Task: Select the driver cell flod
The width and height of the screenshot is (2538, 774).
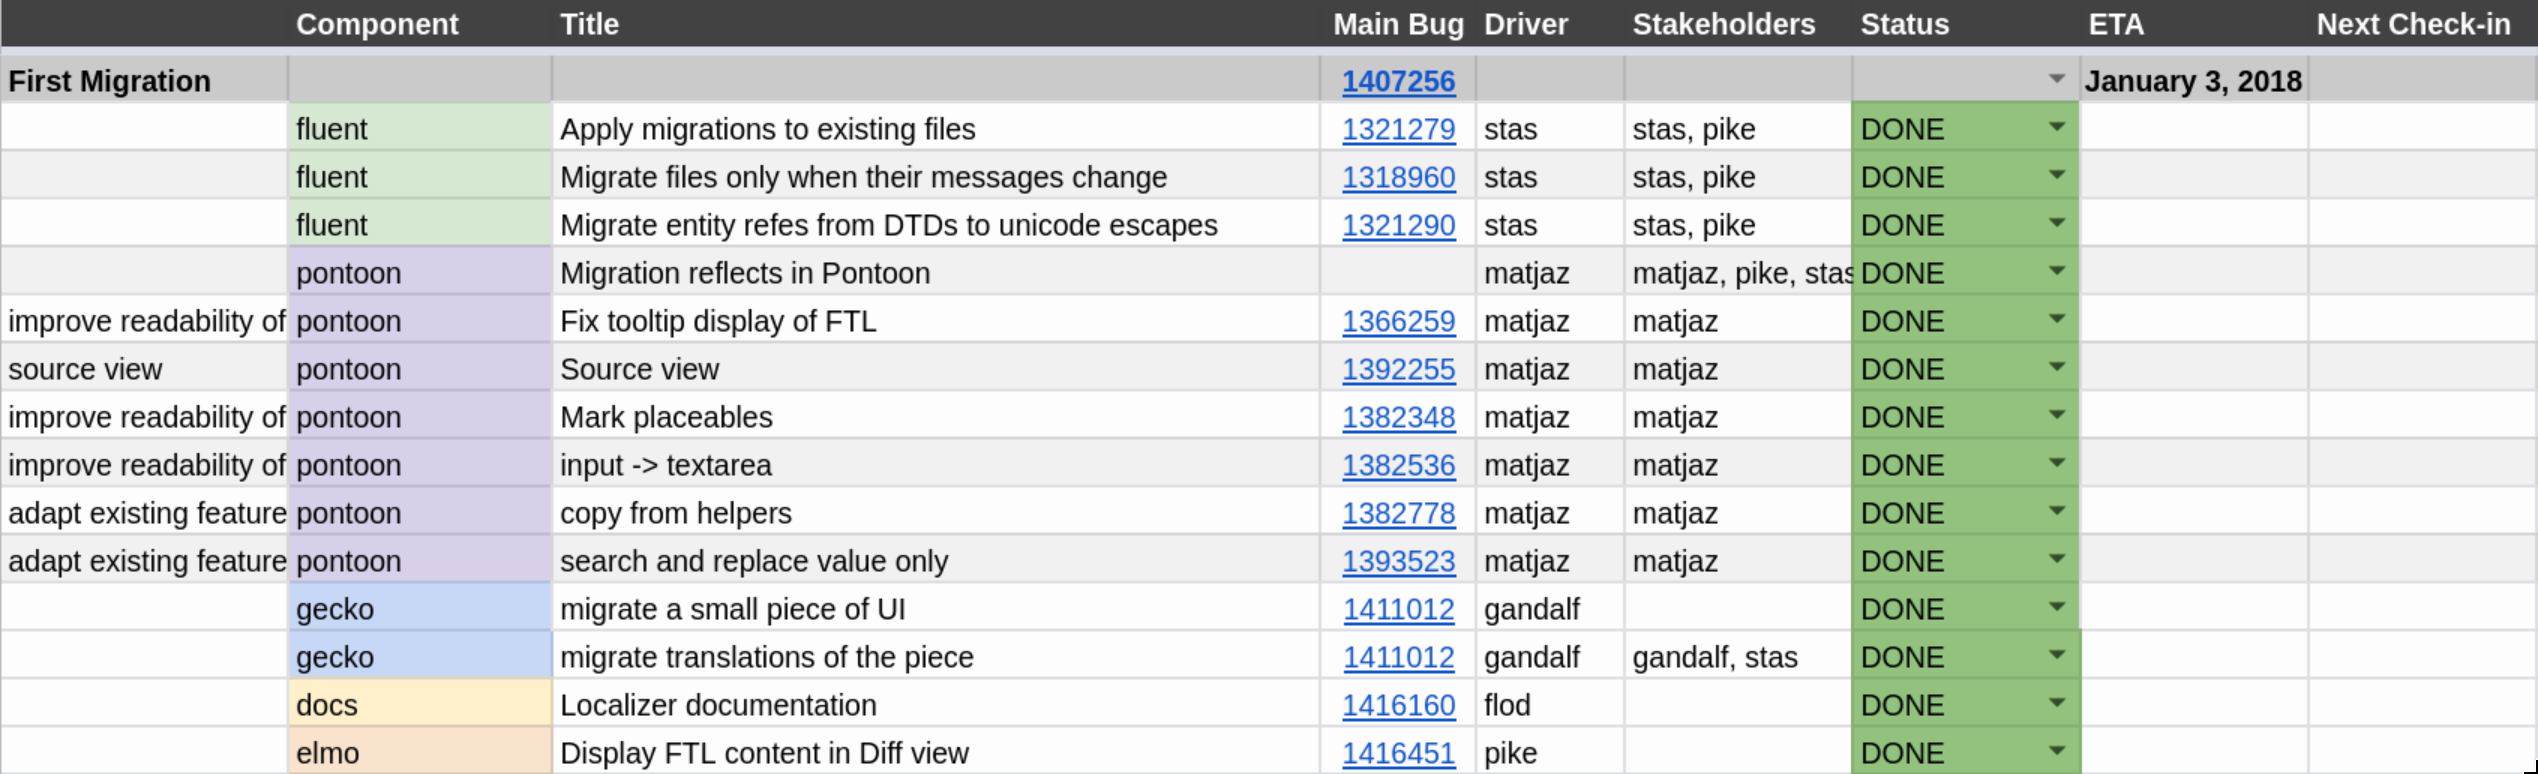Action: (x=1550, y=705)
